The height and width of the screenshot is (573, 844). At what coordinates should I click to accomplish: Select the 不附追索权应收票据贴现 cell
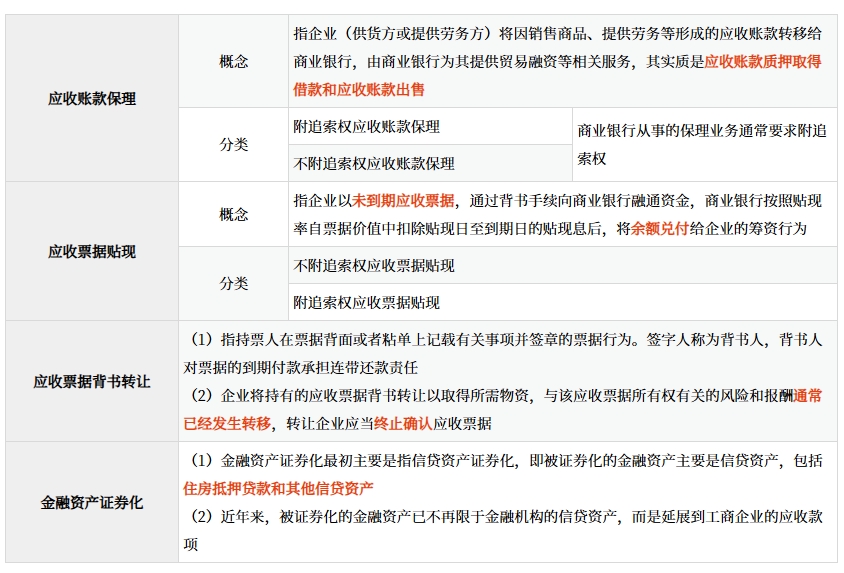pyautogui.click(x=374, y=266)
